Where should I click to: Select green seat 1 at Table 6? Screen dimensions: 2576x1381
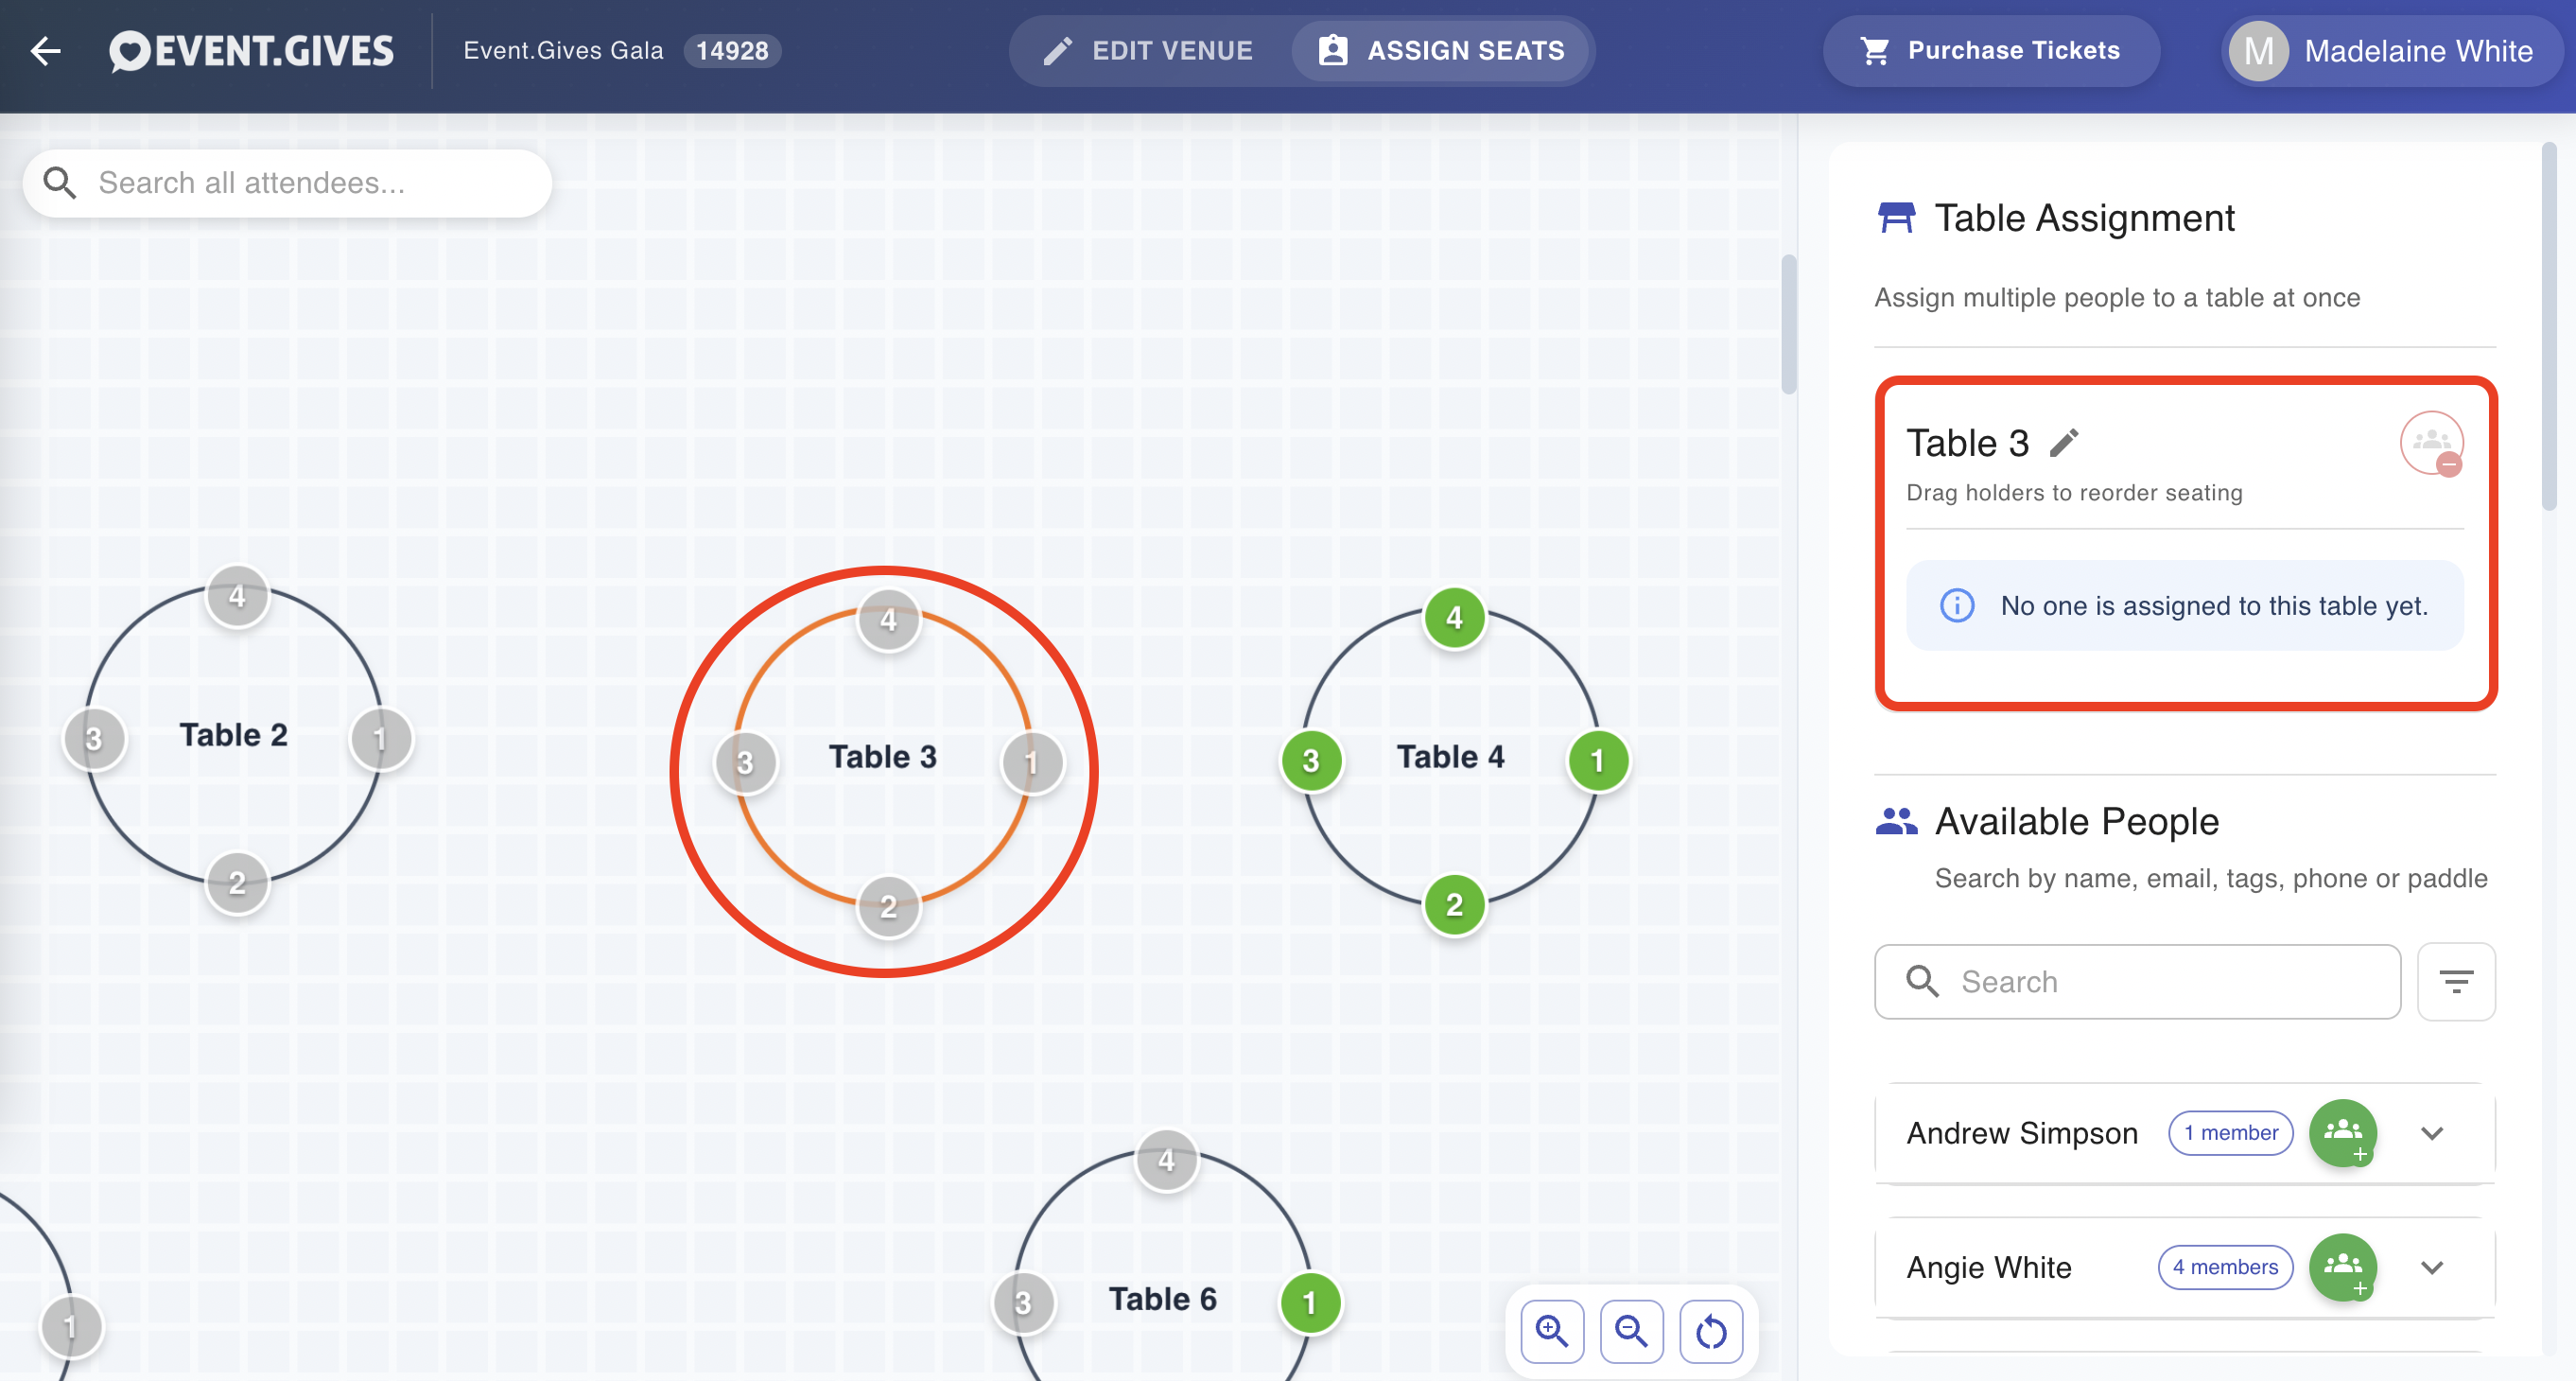(x=1309, y=1303)
